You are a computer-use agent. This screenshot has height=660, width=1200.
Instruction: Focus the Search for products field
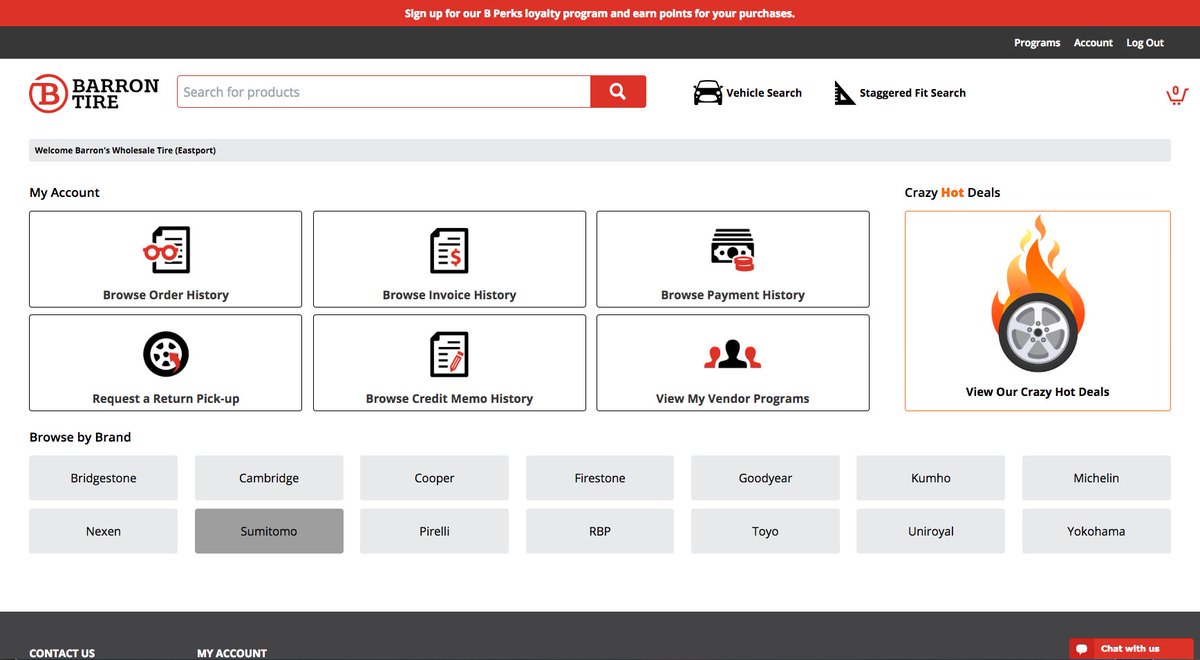(384, 92)
